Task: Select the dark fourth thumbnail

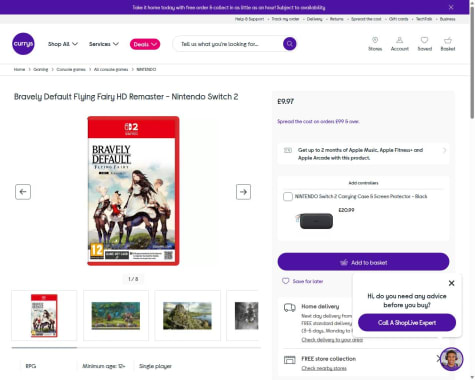Action: click(x=244, y=316)
